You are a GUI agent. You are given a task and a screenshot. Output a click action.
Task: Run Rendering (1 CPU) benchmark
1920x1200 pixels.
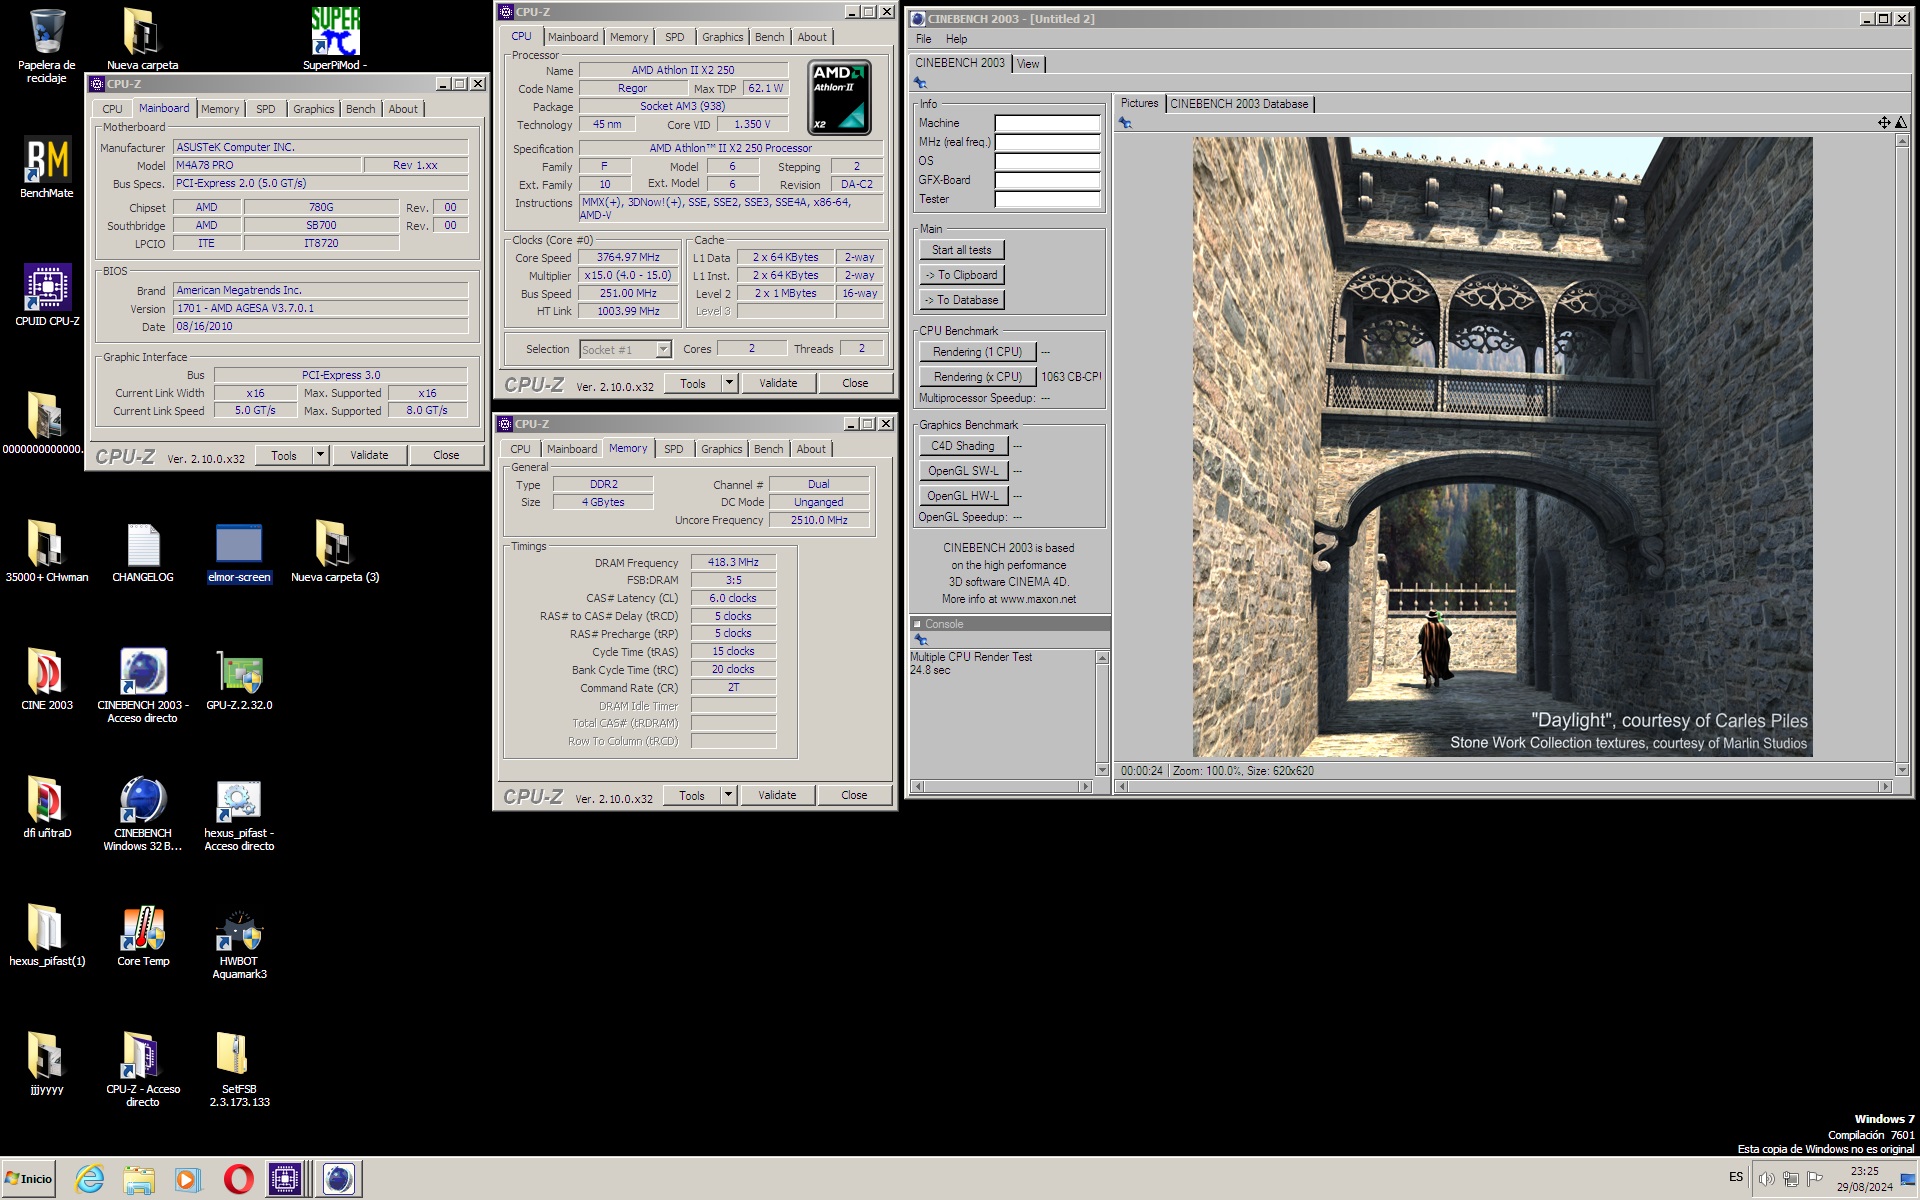click(977, 352)
